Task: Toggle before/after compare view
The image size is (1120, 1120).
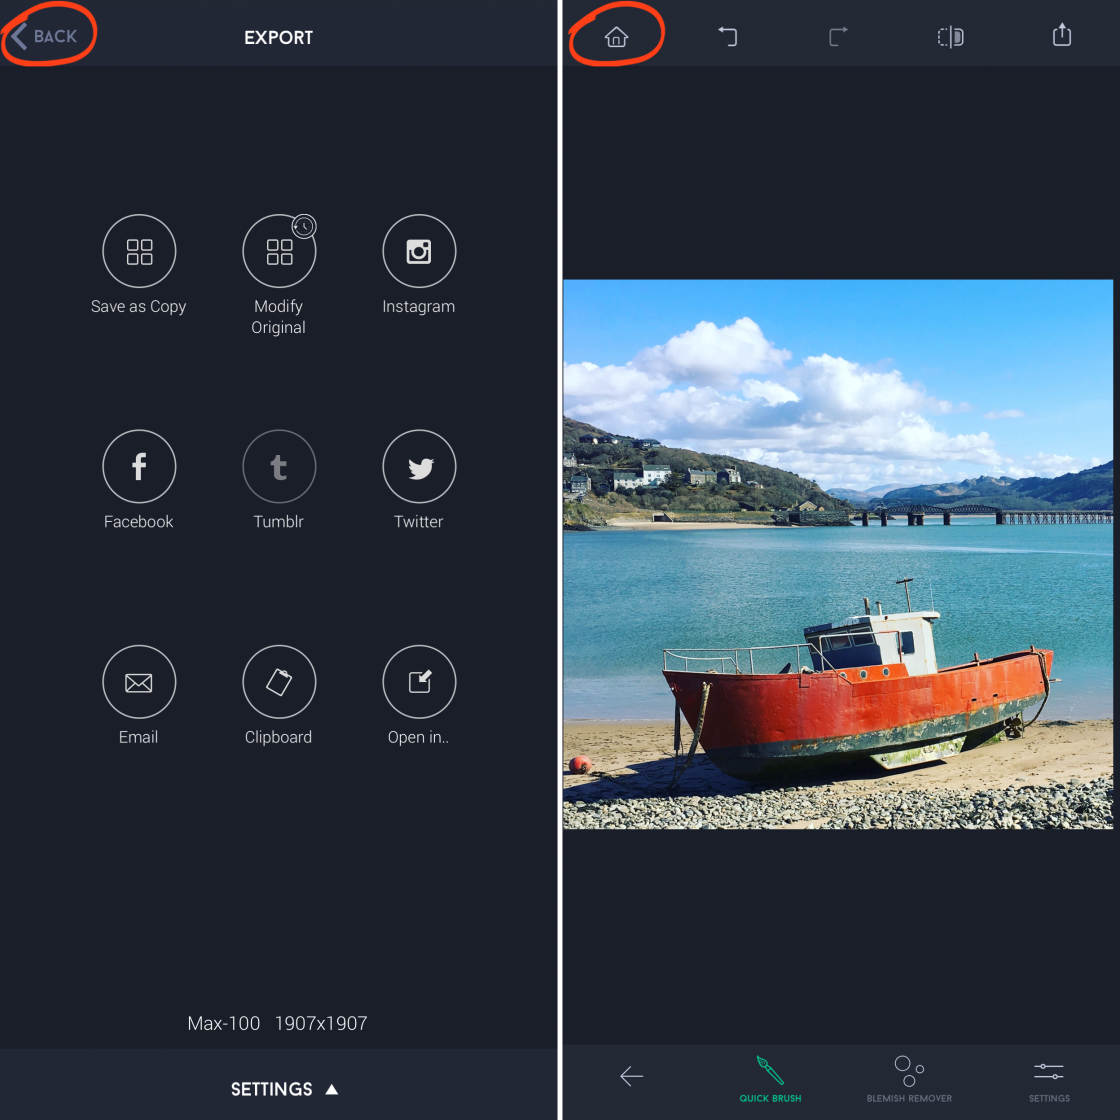Action: [950, 37]
